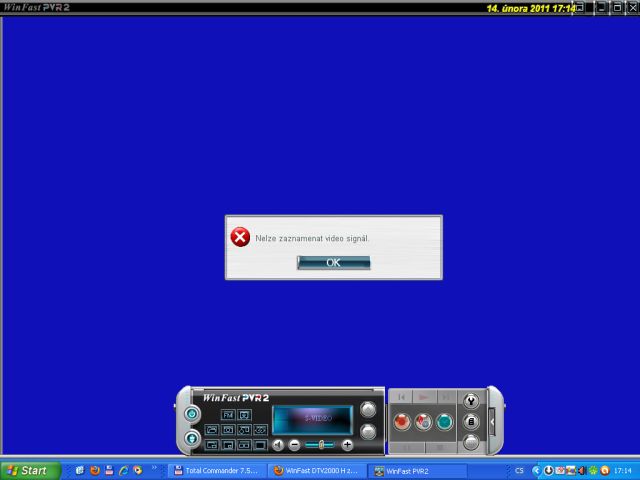The image size is (640, 480).
Task: Launch Firefox from the quick launch bar
Action: pyautogui.click(x=95, y=471)
